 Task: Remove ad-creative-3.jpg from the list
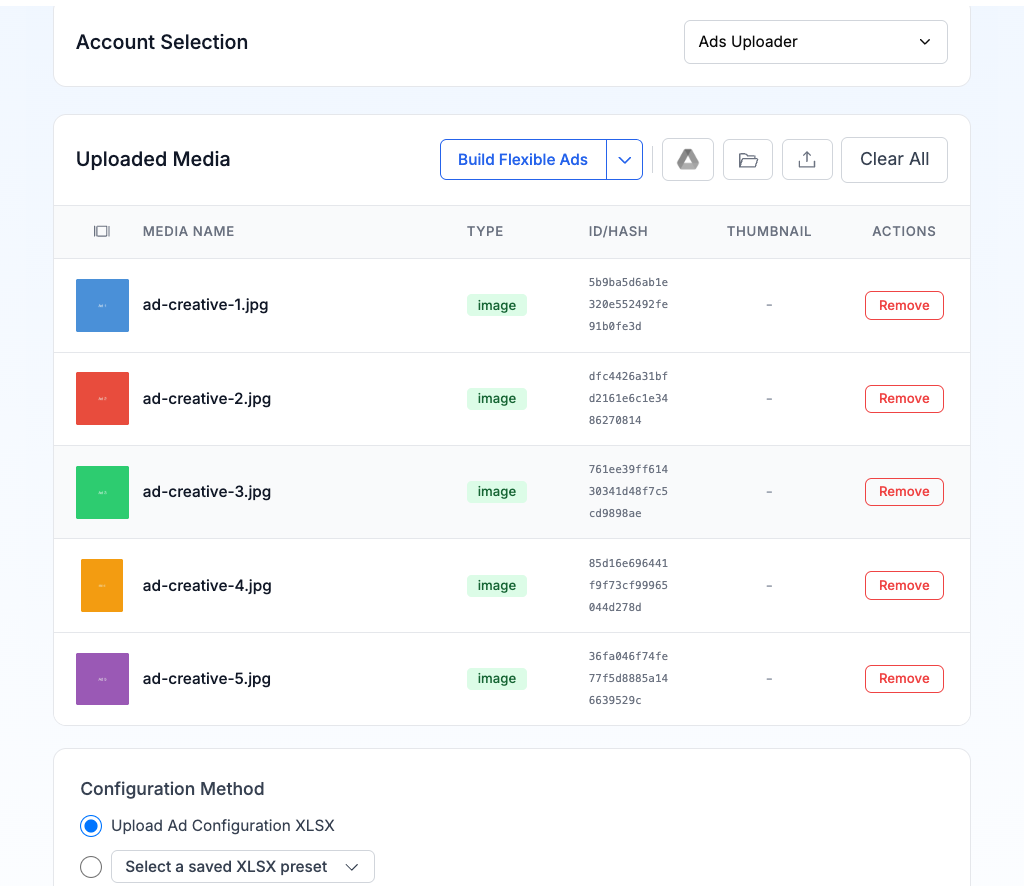(x=904, y=492)
